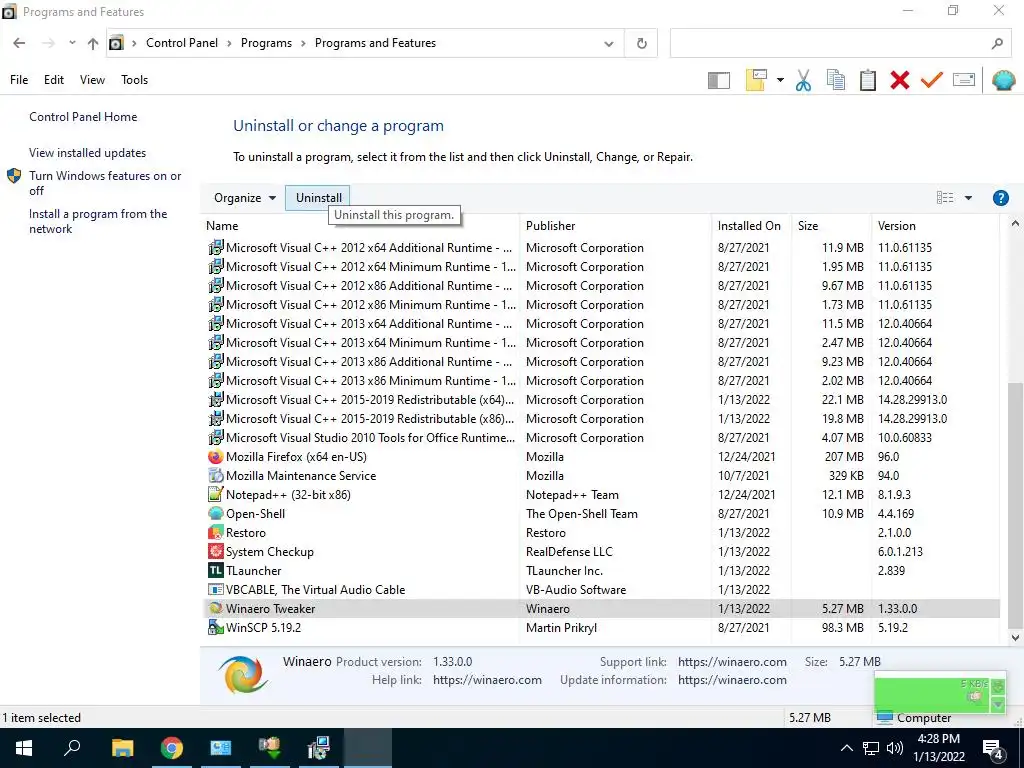Click the taskbar Search magnifier

pos(72,748)
